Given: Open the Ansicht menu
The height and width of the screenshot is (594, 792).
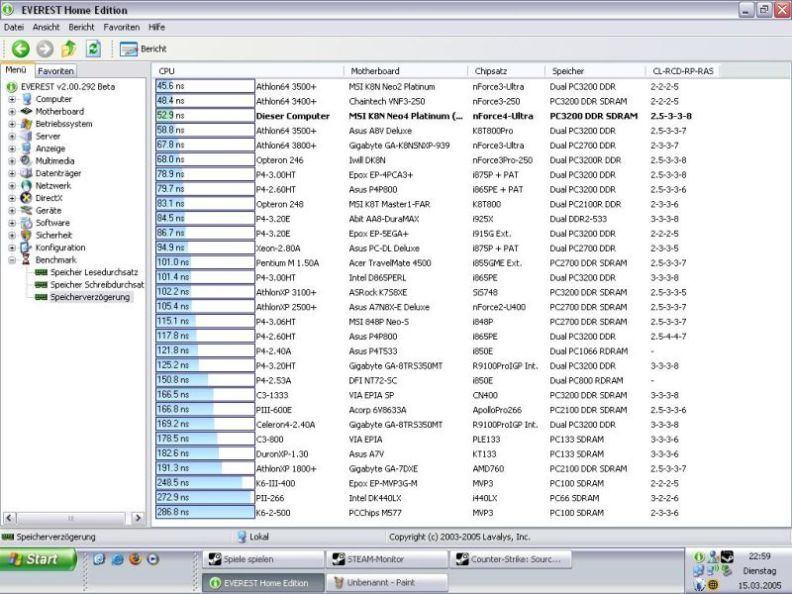Looking at the screenshot, I should 46,27.
